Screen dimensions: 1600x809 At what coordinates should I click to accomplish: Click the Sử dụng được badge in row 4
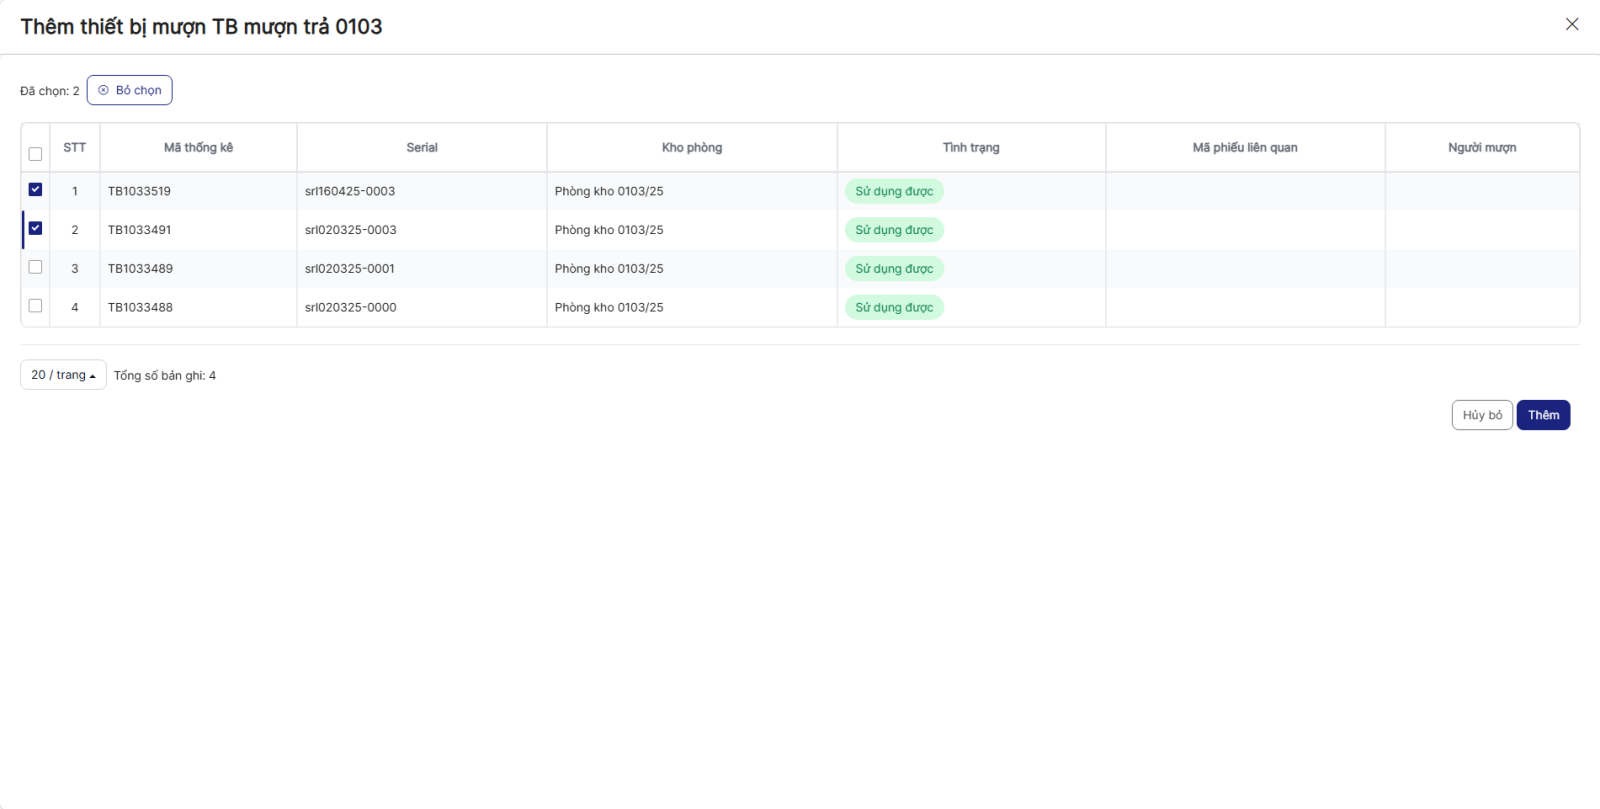point(894,308)
